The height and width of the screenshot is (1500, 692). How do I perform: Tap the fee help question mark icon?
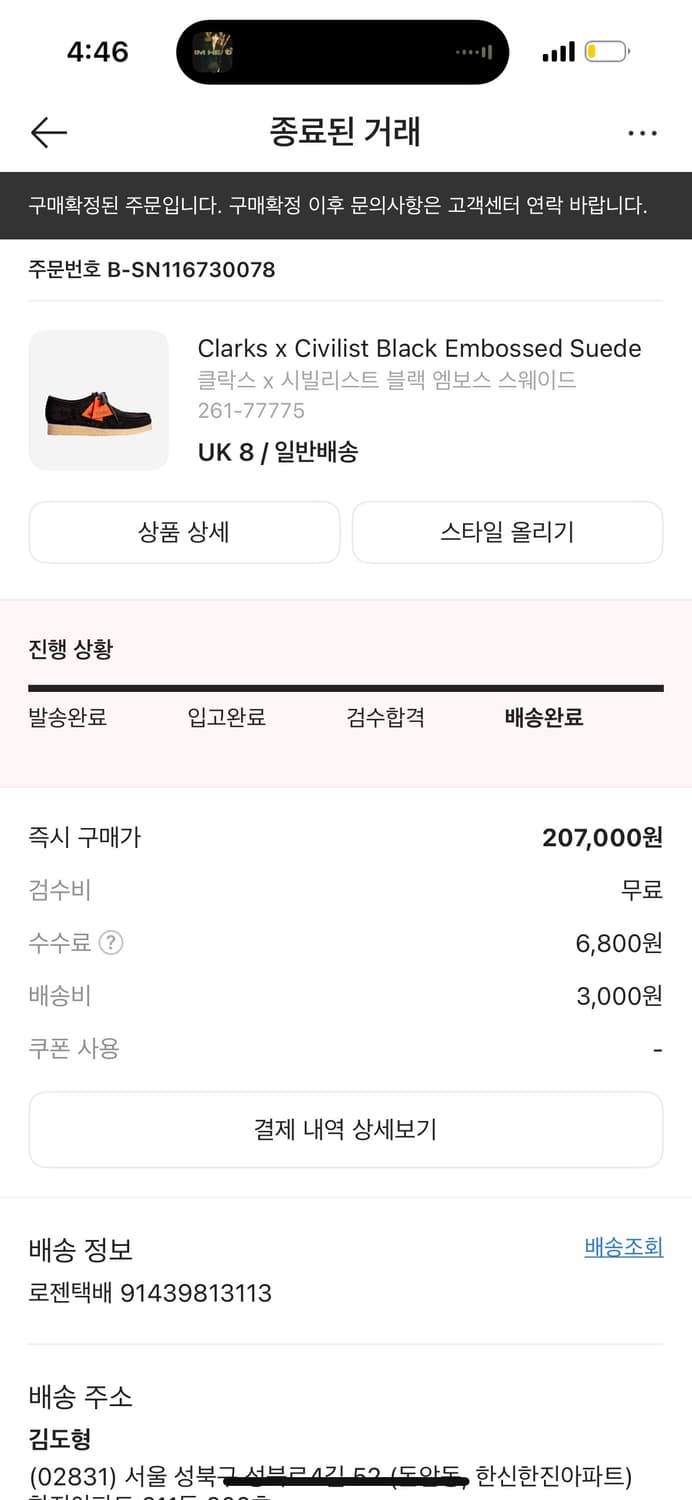click(111, 942)
